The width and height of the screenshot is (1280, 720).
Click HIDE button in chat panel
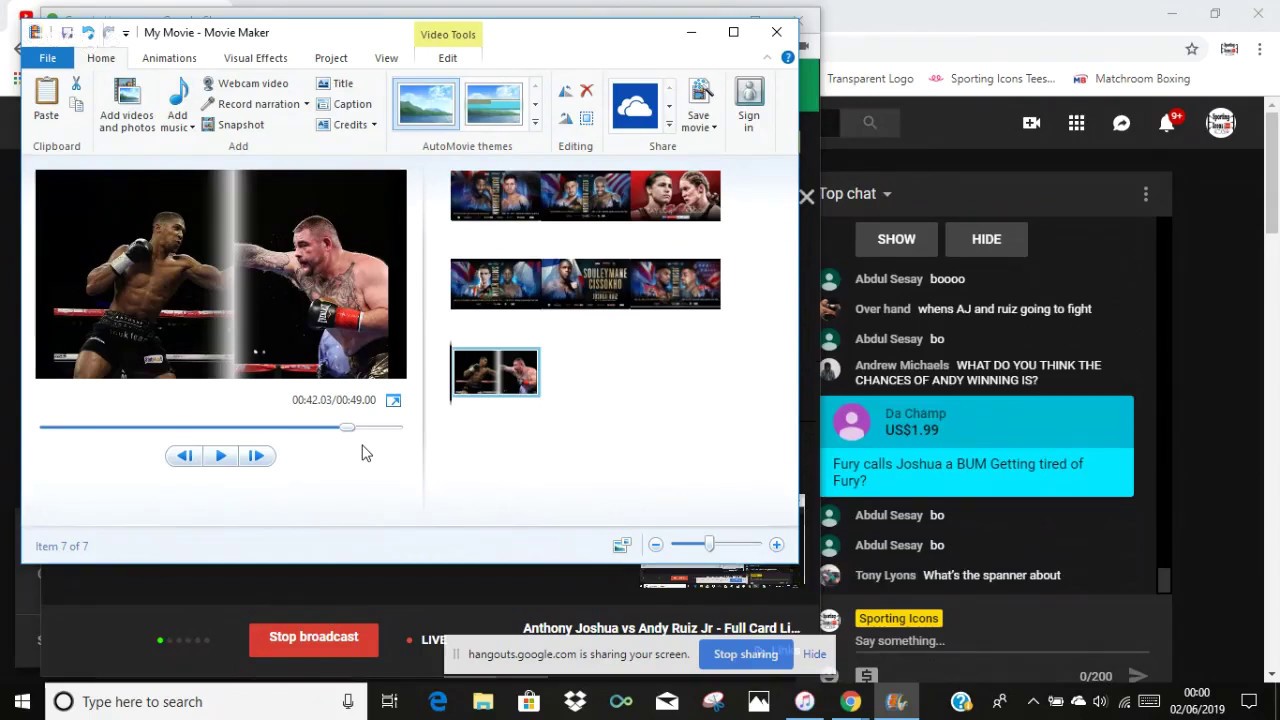point(986,239)
